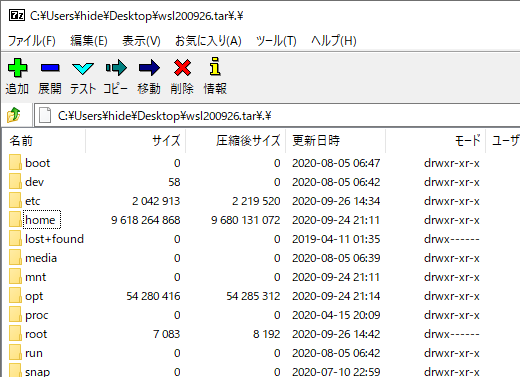Image resolution: width=520 pixels, height=377 pixels.
Task: Select the home folder icon
Action: point(15,220)
